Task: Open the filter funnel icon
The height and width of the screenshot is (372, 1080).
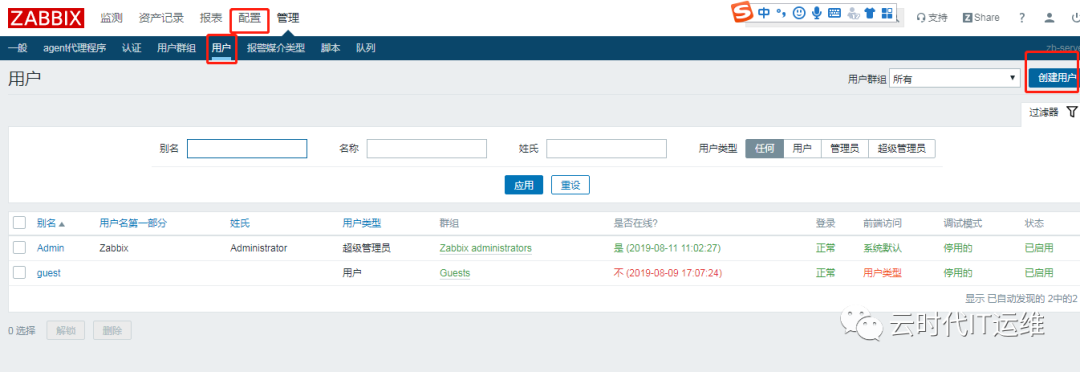Action: pos(1072,112)
